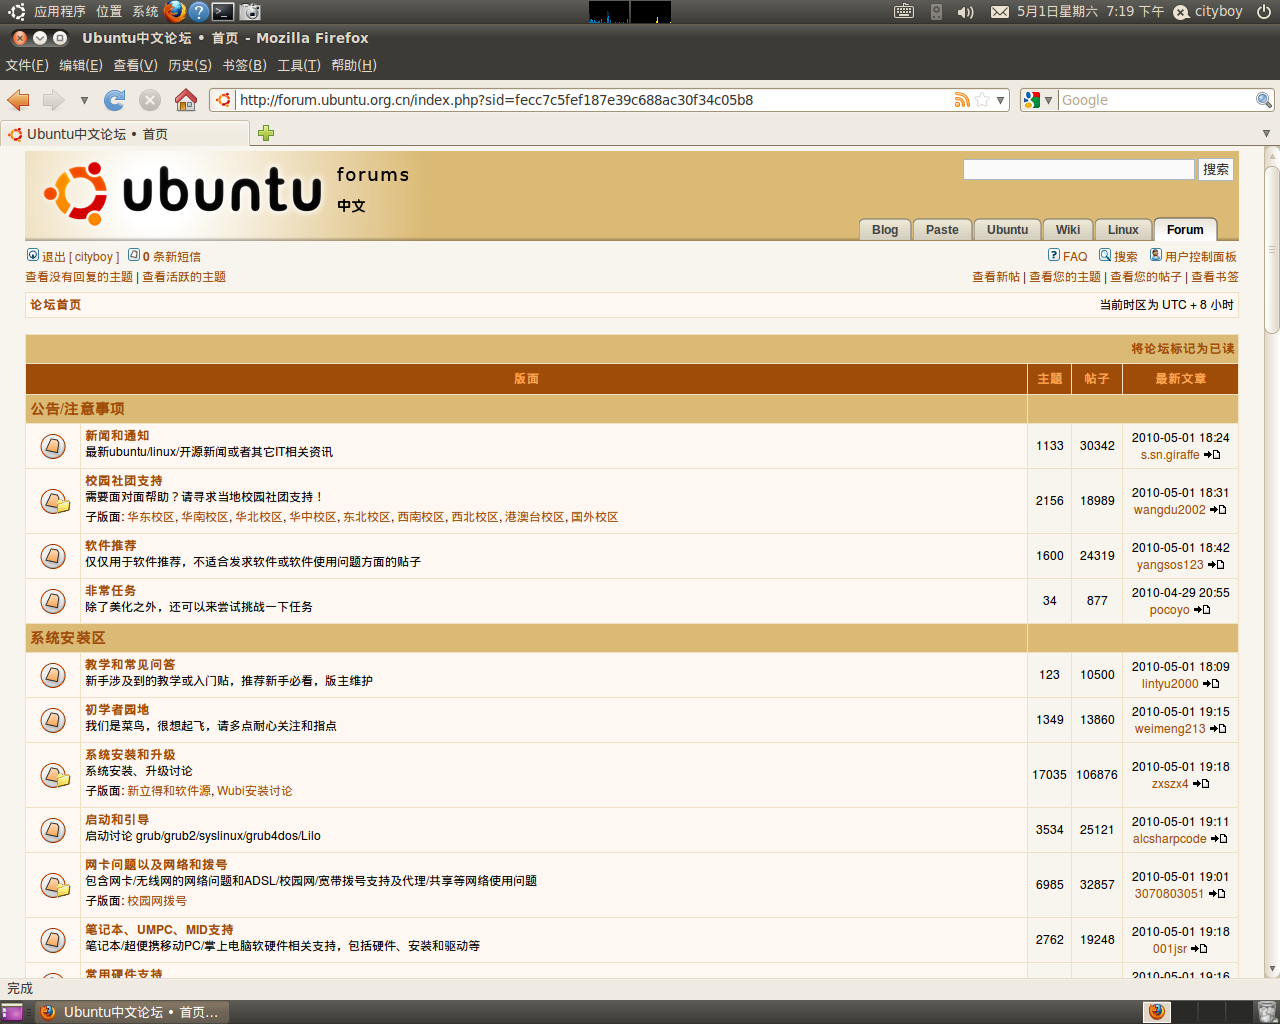Open the 位置 menu in top panel
The image size is (1280, 1024).
[109, 12]
